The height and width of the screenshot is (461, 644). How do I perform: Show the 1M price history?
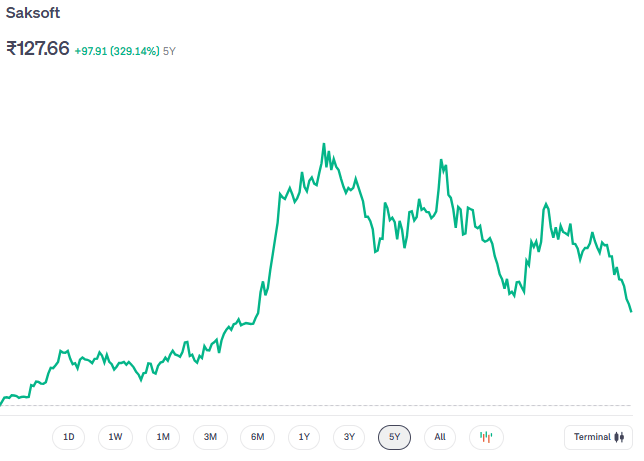(x=163, y=437)
